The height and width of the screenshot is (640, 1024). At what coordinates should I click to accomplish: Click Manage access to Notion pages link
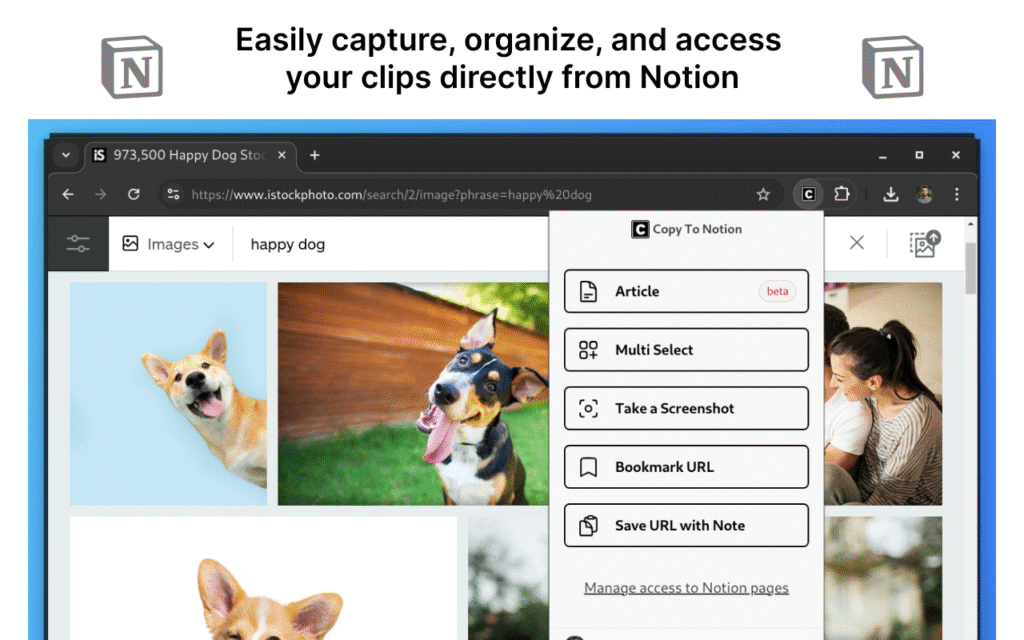[x=686, y=588]
